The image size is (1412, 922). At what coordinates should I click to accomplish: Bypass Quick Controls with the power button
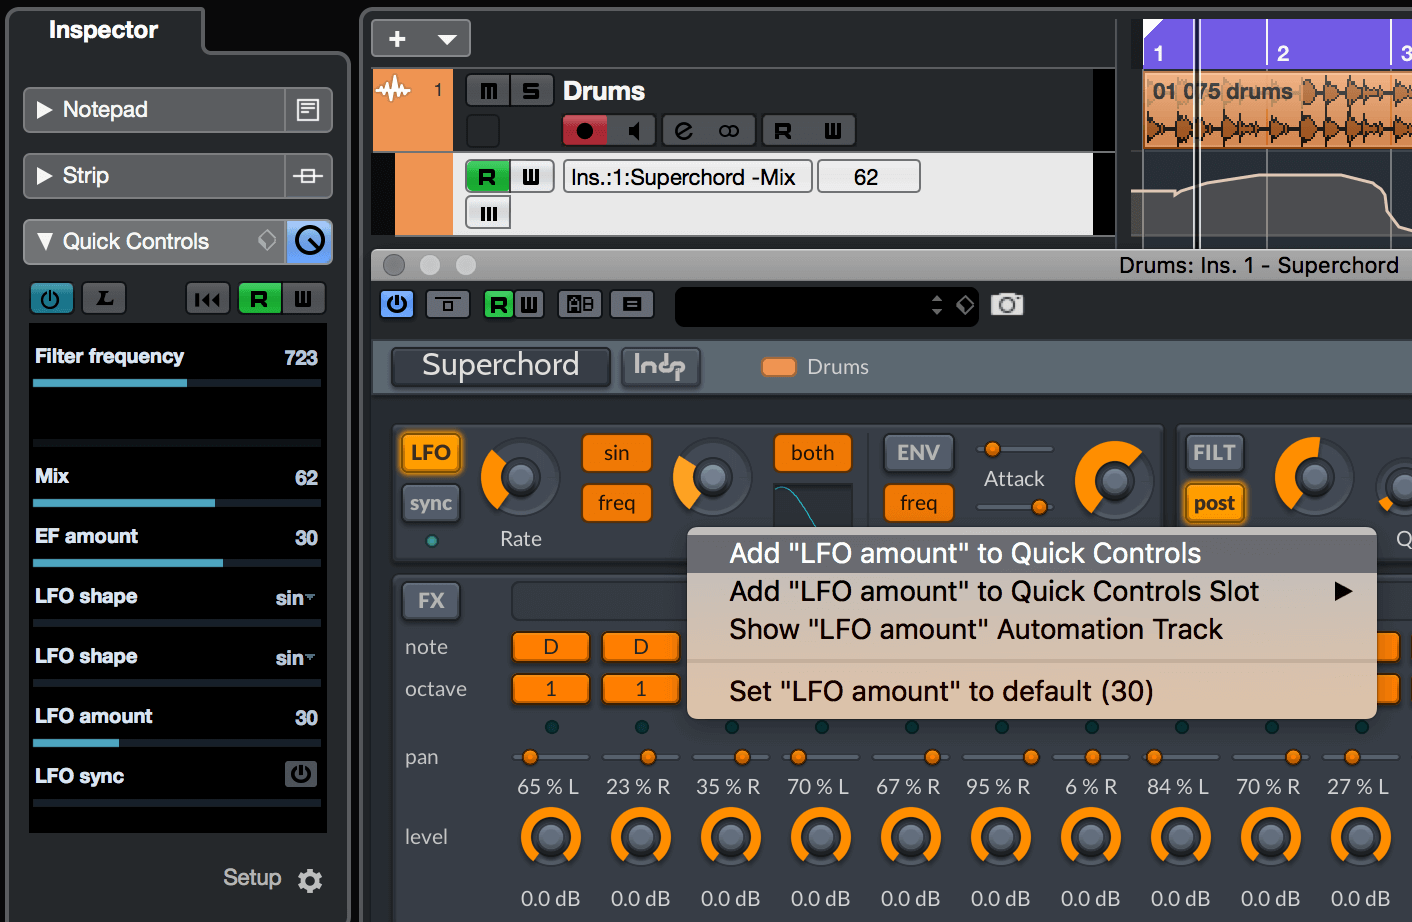tap(51, 298)
